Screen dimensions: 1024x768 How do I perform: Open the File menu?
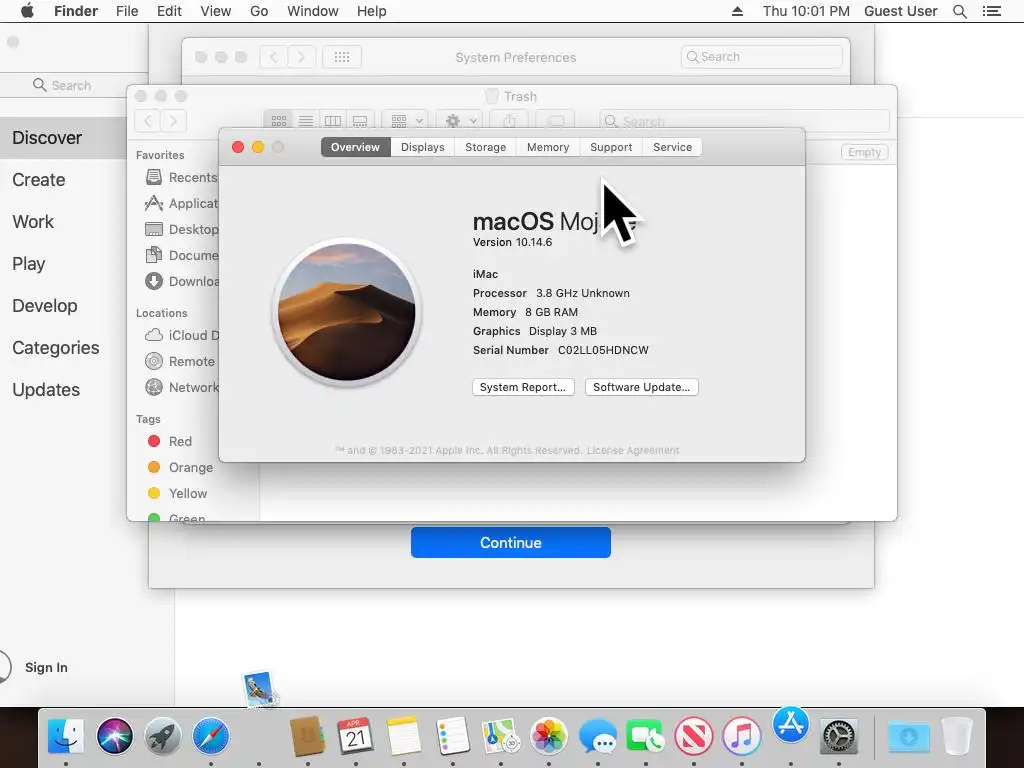coord(127,11)
